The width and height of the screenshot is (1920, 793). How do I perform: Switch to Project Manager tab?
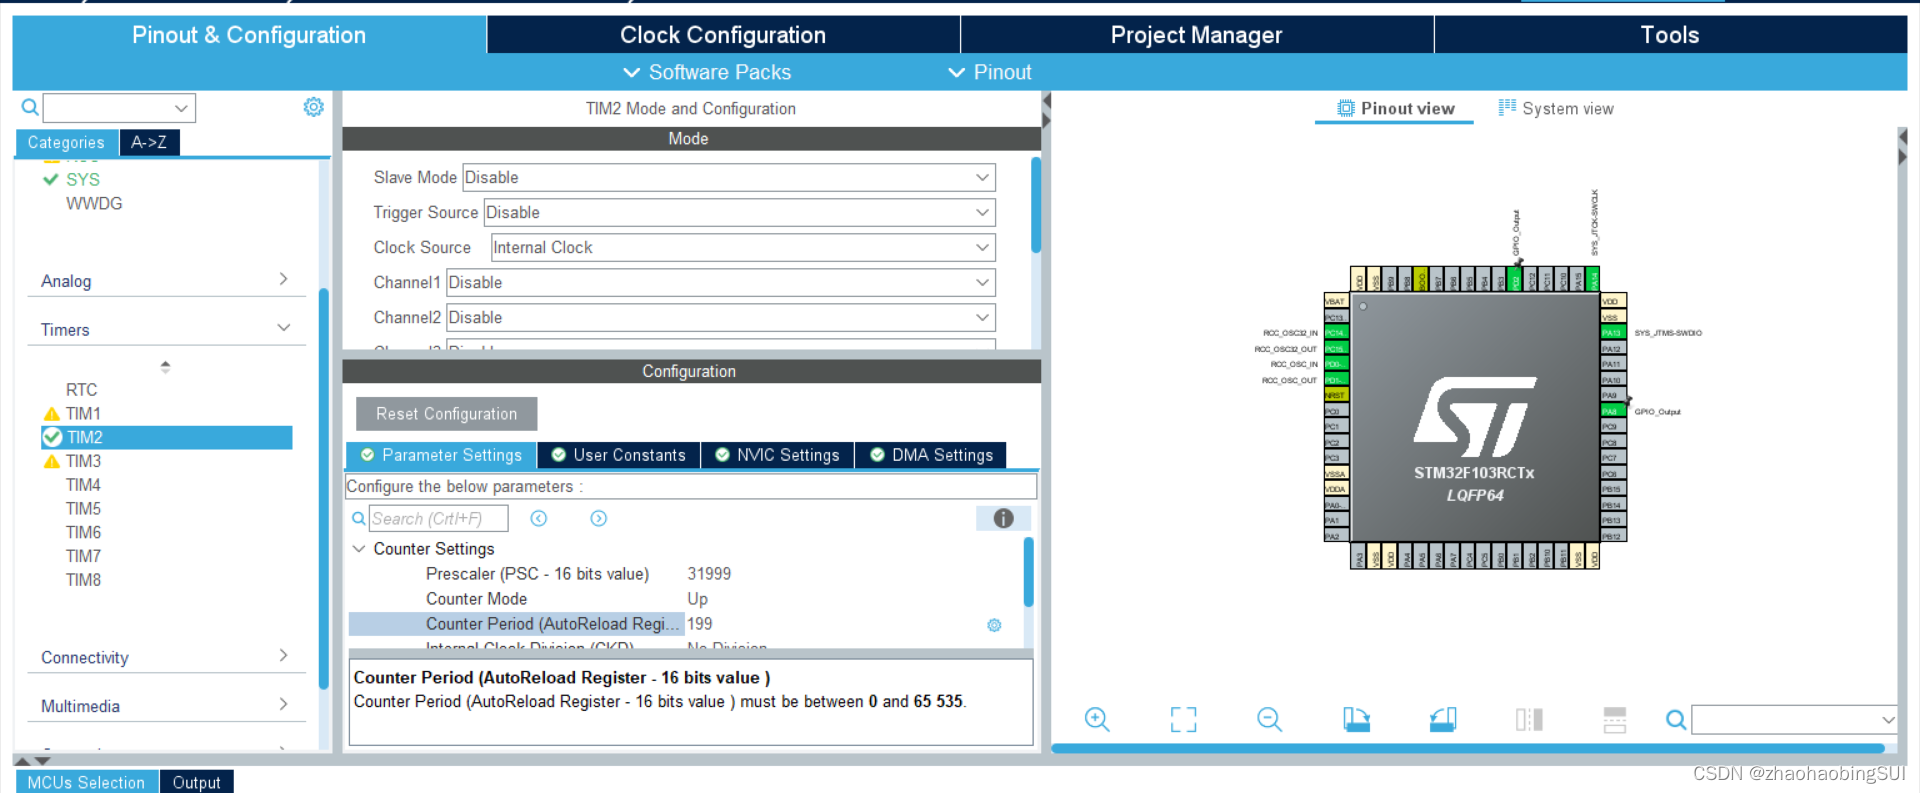tap(1196, 35)
